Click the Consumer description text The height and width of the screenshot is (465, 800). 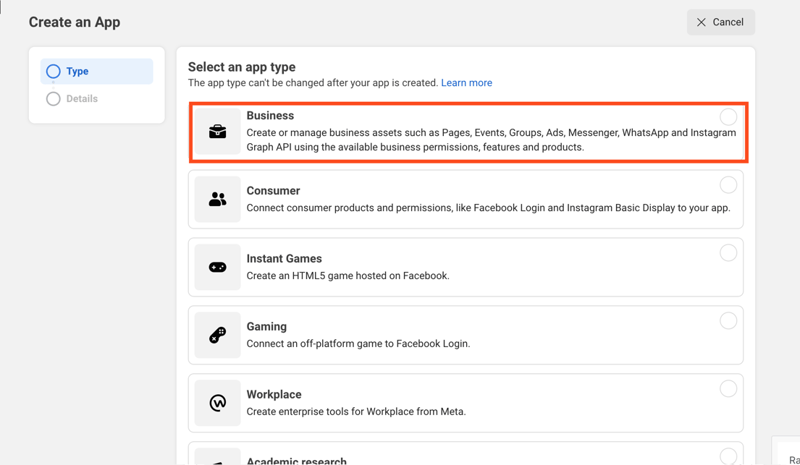click(488, 208)
